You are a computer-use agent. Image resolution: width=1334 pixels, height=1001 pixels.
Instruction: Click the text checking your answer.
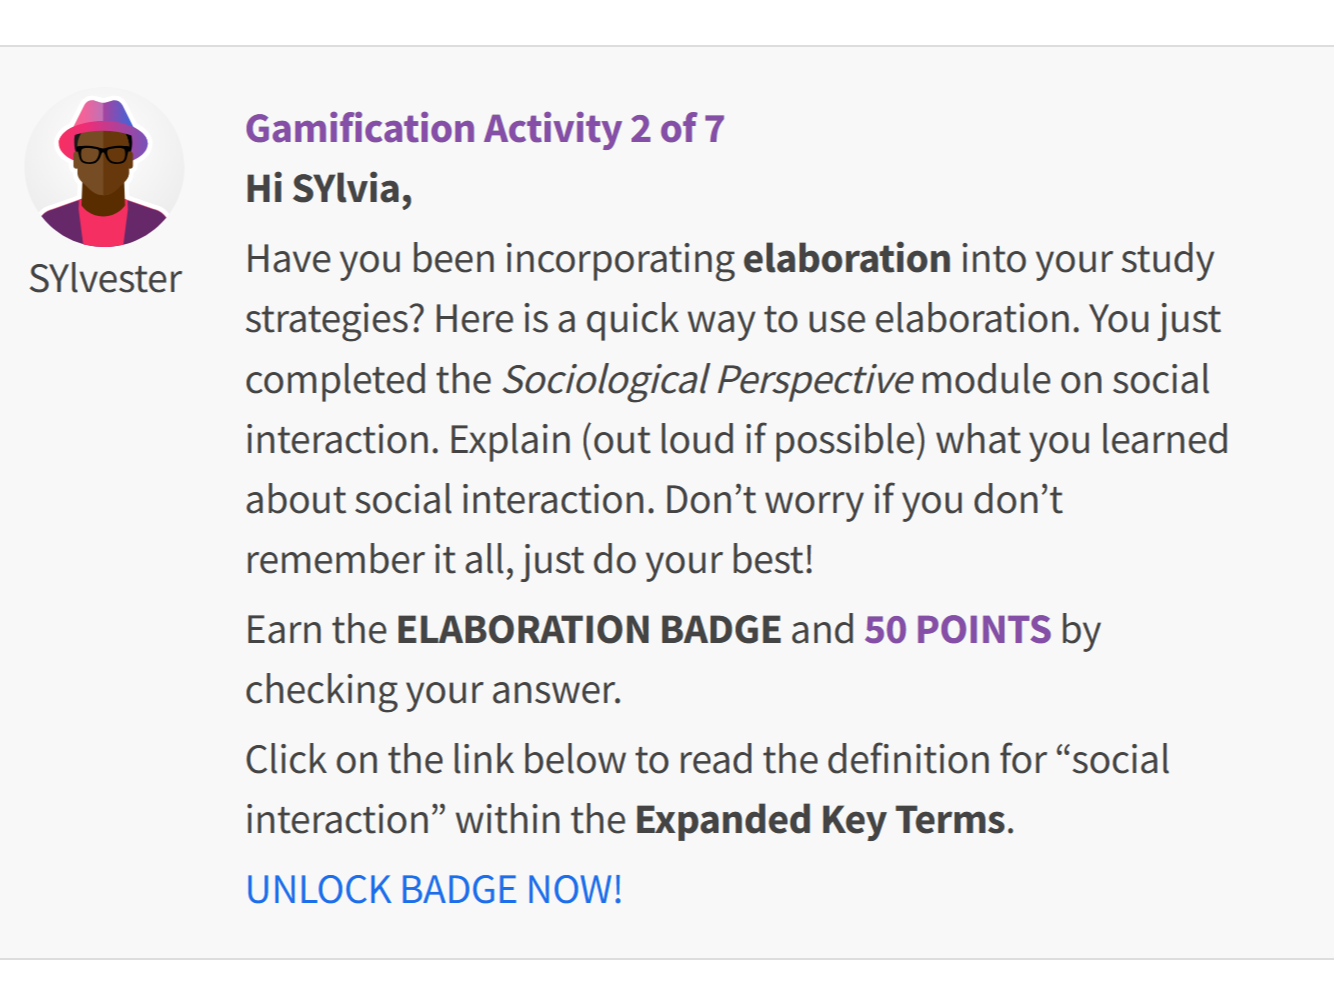click(x=433, y=689)
